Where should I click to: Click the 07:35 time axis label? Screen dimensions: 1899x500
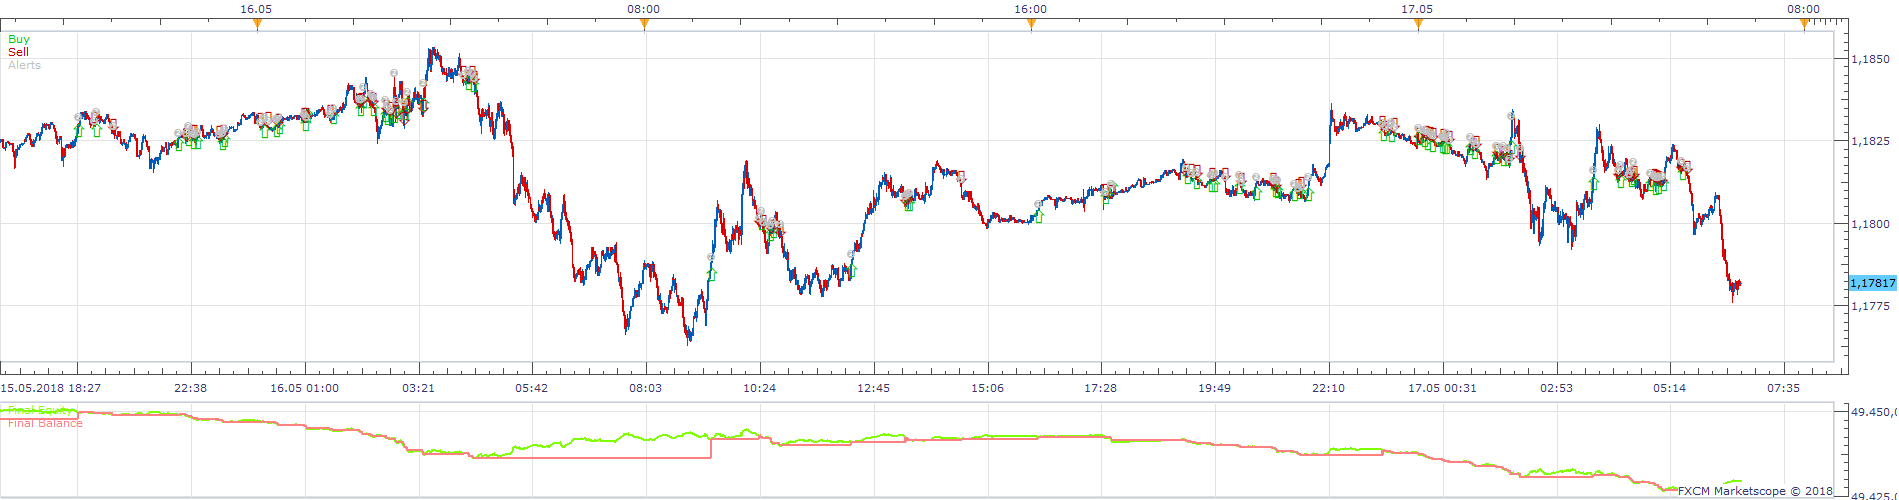(x=1783, y=388)
